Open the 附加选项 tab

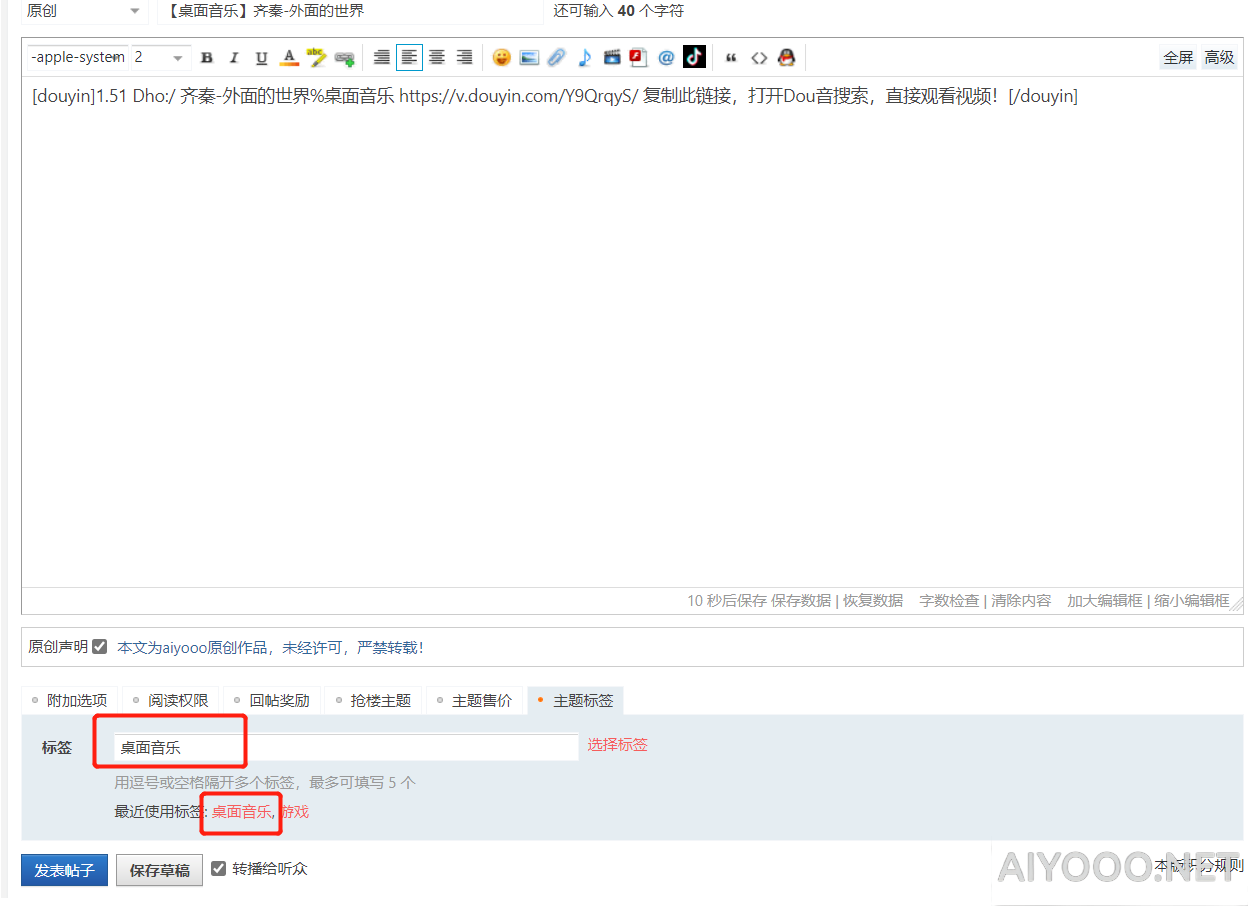point(70,701)
